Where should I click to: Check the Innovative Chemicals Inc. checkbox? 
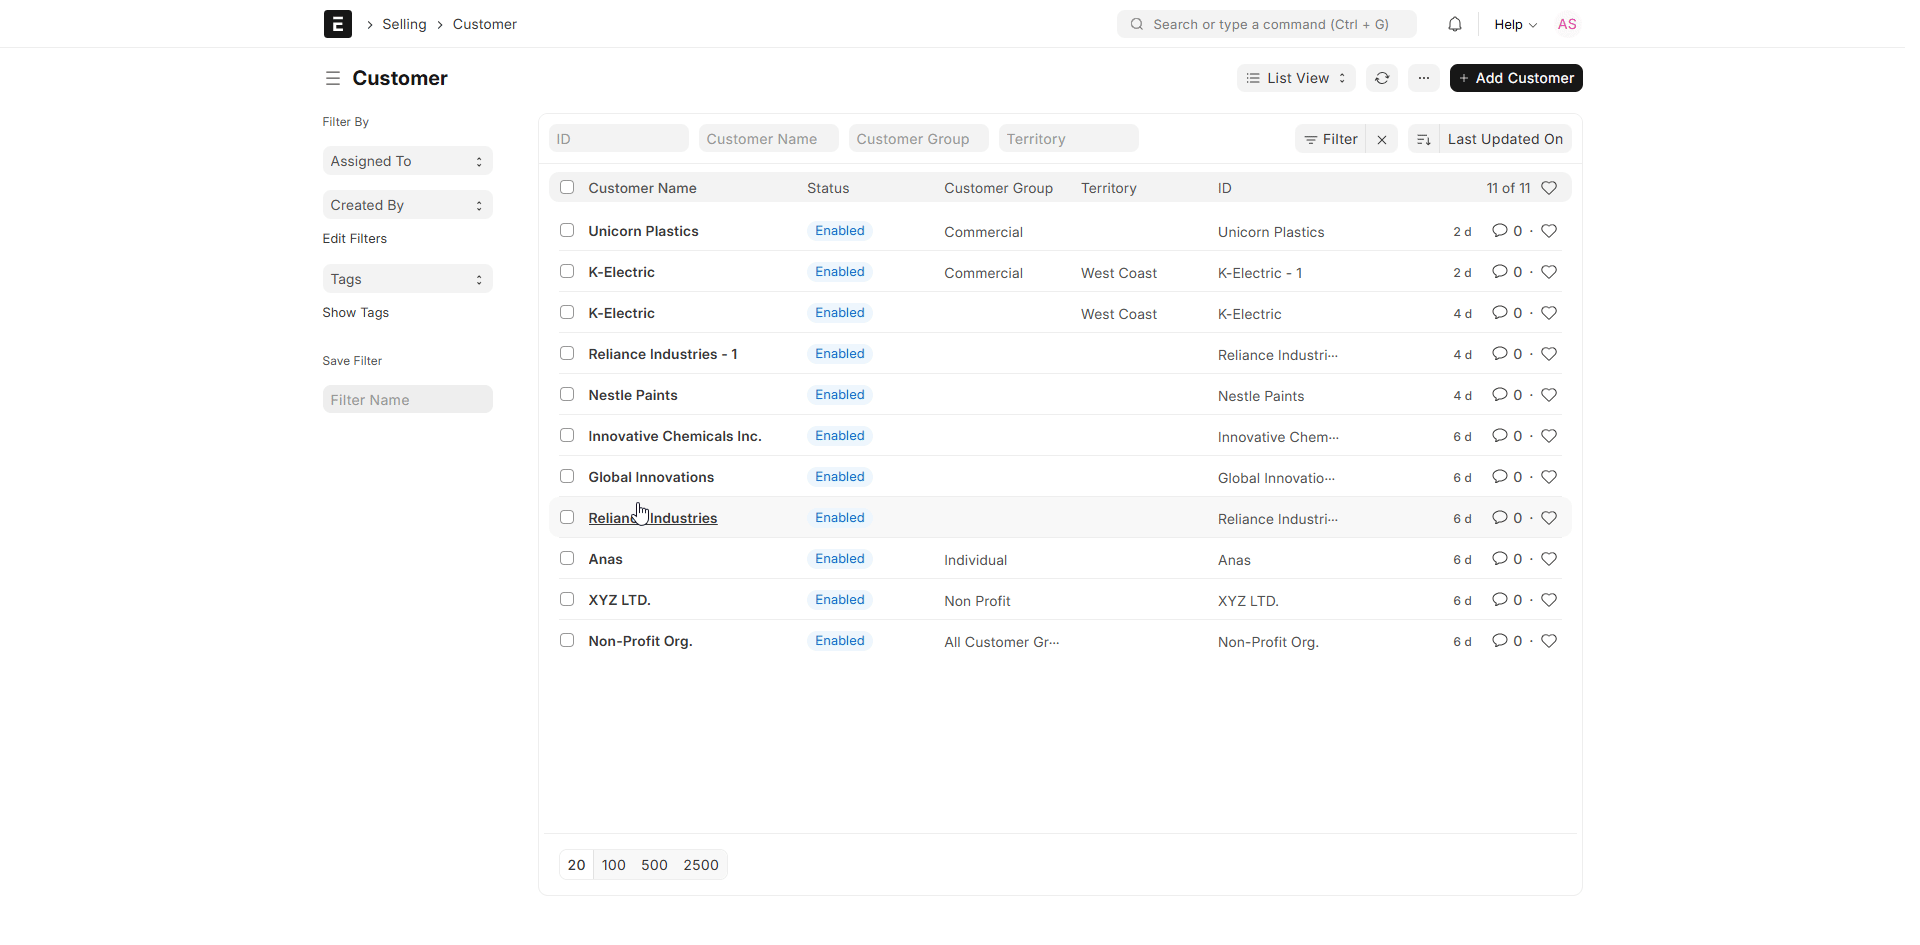point(567,435)
